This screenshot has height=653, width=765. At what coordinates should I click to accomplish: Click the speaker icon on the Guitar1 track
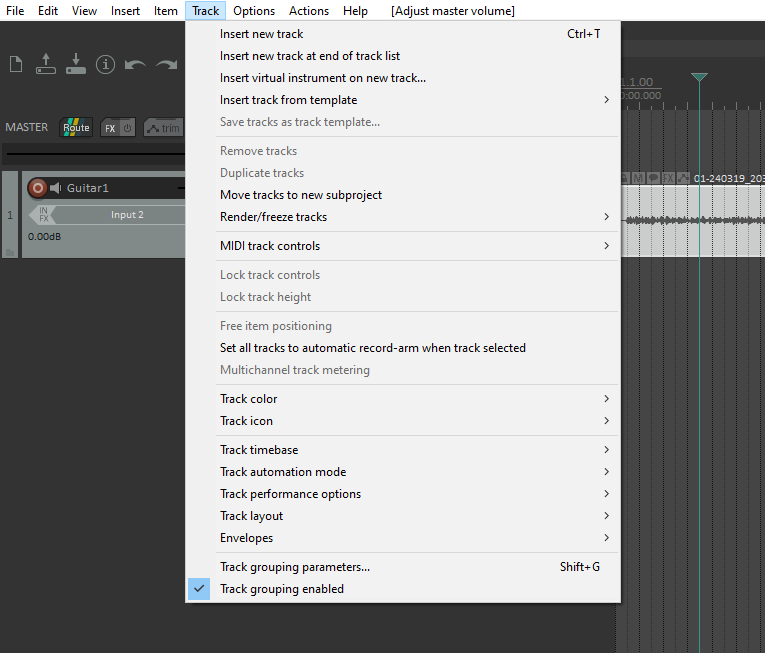tap(56, 188)
